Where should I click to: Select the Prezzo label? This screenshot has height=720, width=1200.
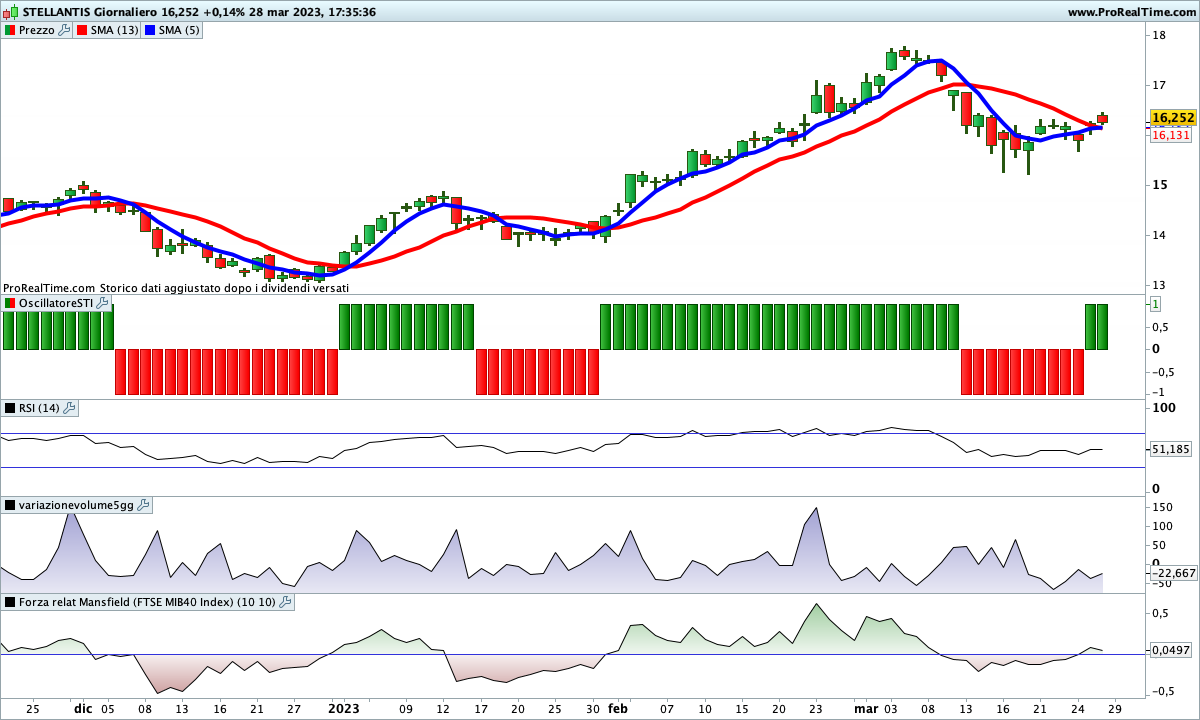37,30
